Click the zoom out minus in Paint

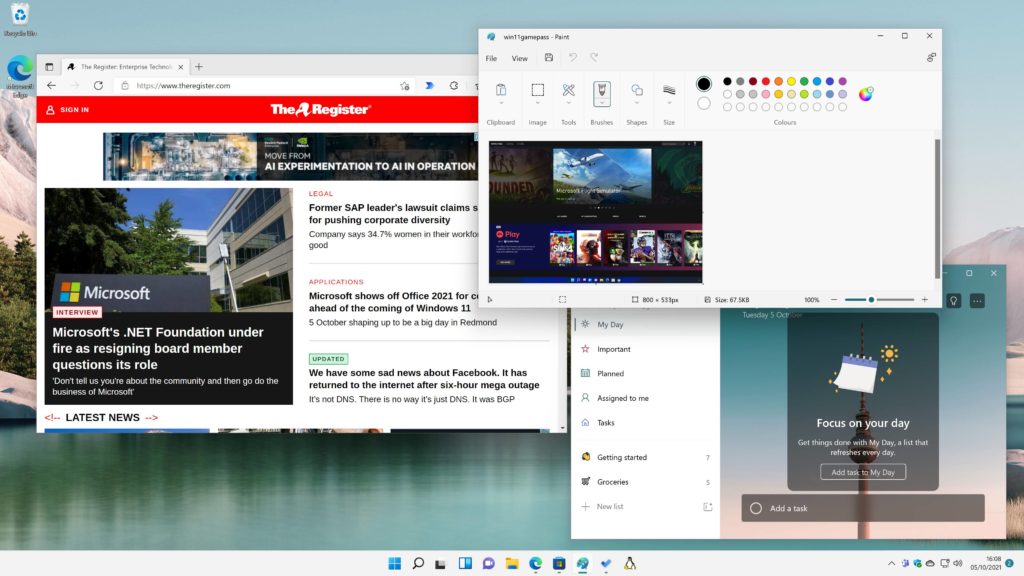pyautogui.click(x=833, y=300)
